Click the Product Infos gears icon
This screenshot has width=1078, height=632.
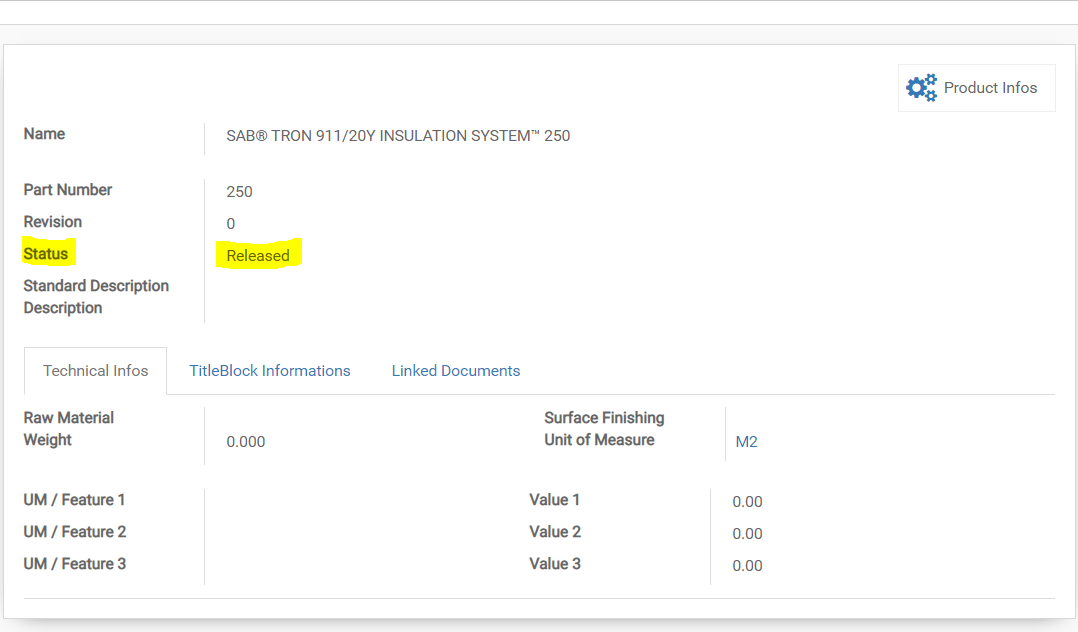point(921,88)
